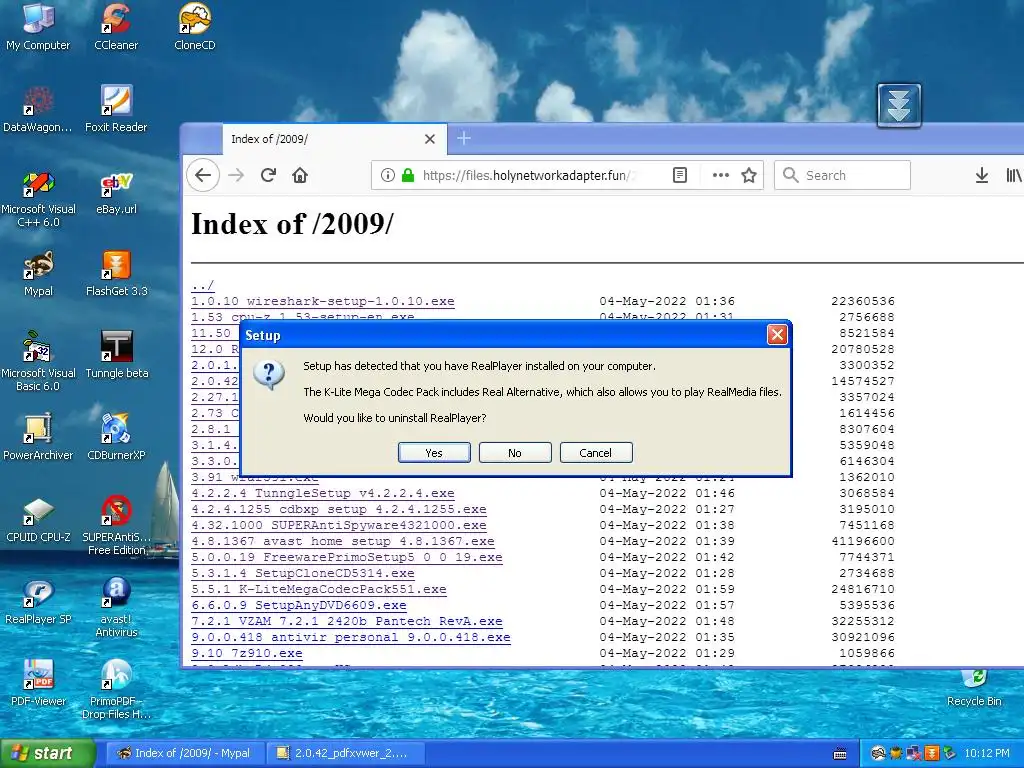Switch to the 2.0.42_pdfxvwer taskbar item
The height and width of the screenshot is (768, 1024).
click(x=345, y=753)
